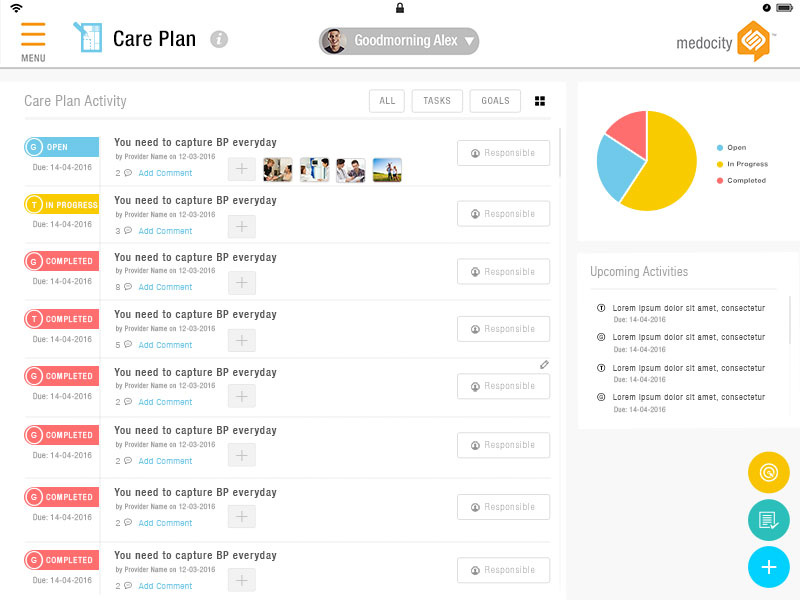Viewport: 800px width, 600px height.
Task: Expand the IN PROGRESS task's Responsible selector
Action: coord(503,213)
